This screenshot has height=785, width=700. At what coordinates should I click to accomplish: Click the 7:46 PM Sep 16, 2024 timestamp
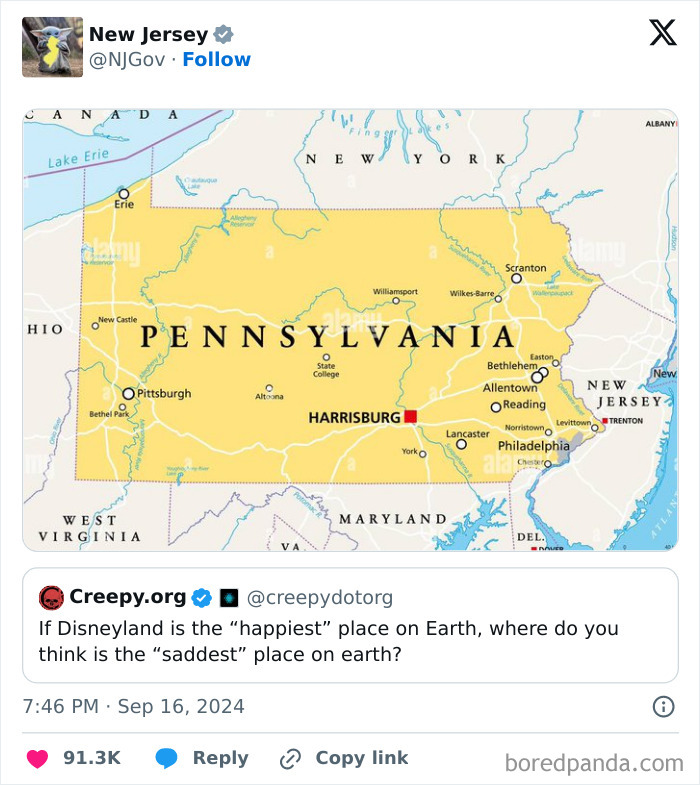(134, 706)
